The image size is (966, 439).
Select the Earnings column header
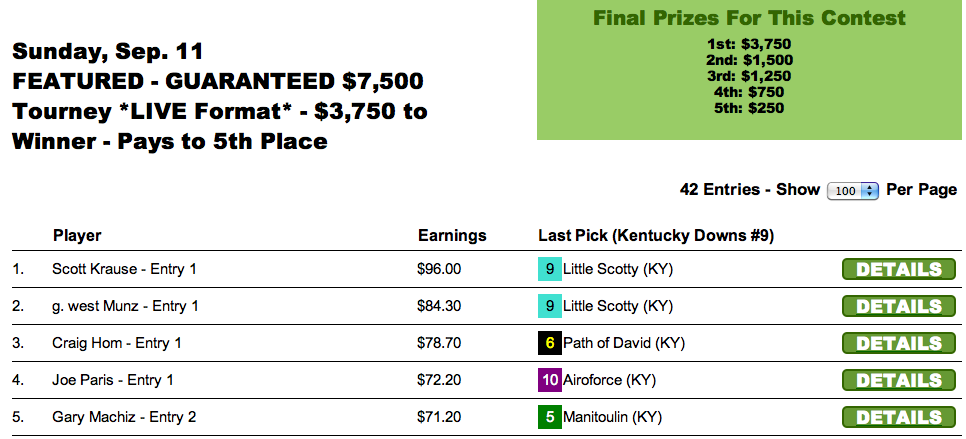coord(451,236)
